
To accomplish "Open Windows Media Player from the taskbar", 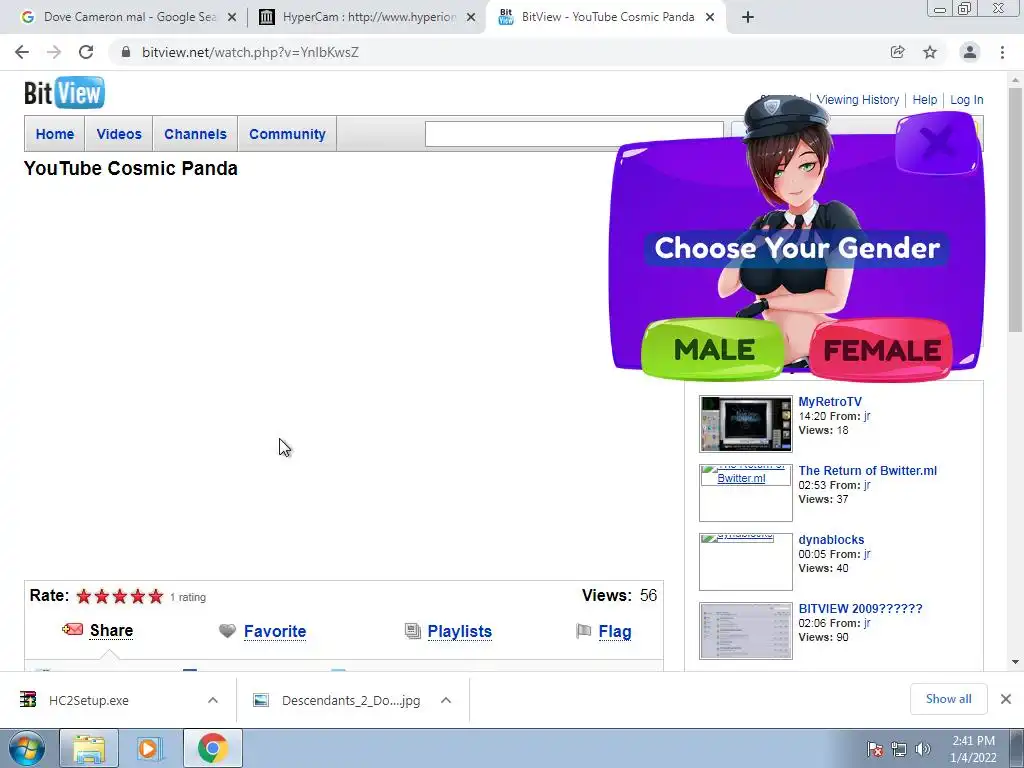I will [149, 748].
